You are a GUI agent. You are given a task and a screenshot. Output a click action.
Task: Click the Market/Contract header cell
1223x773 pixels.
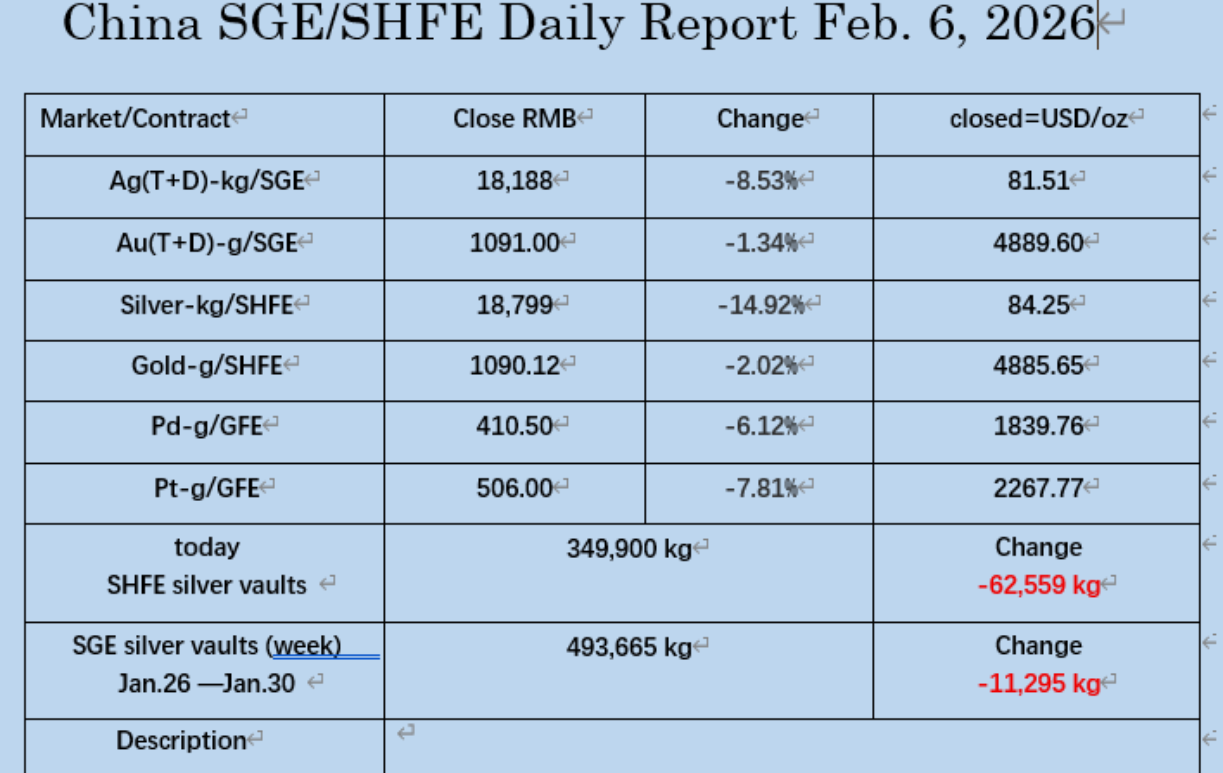(136, 119)
